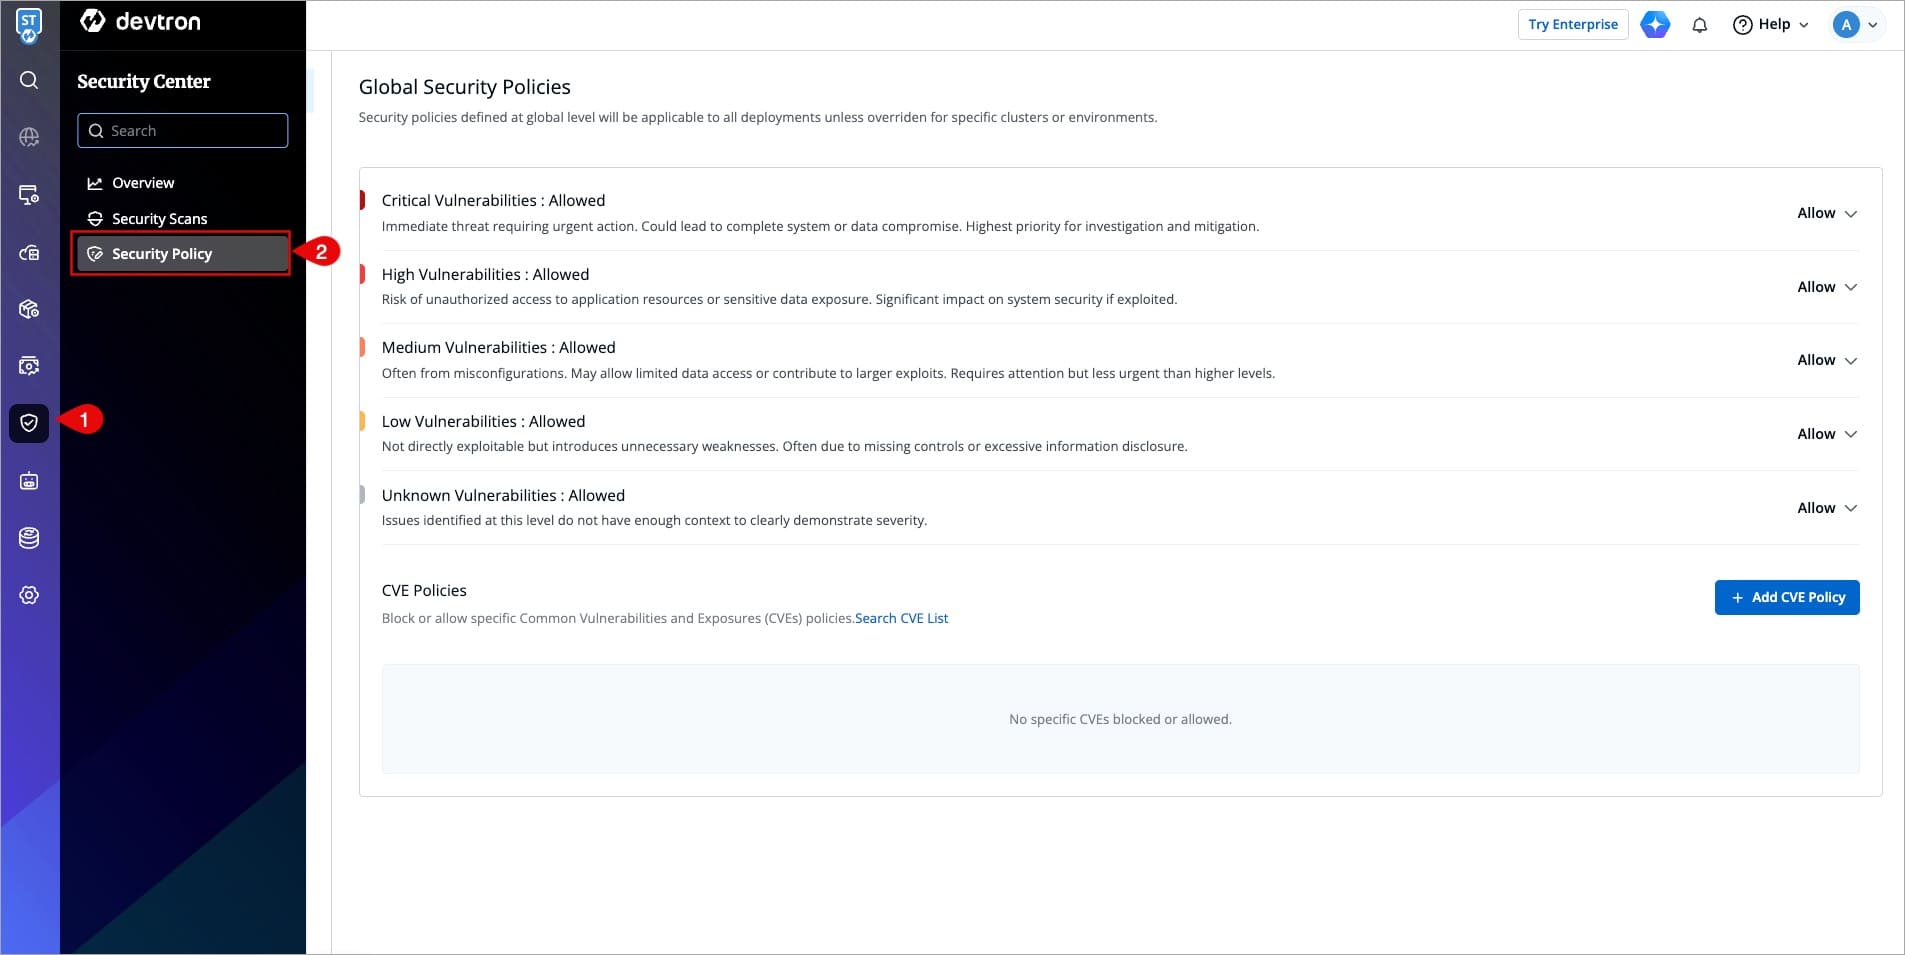Screen dimensions: 1905x955
Task: Click the blue sparkle AI icon
Action: pos(1655,25)
